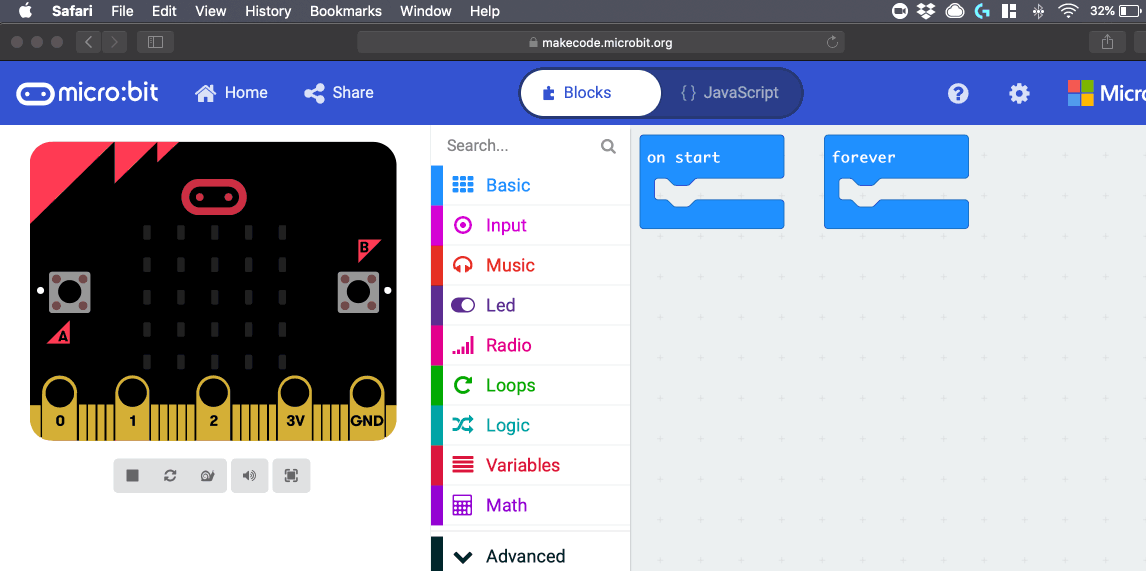Expand the Advanced categories

(531, 556)
